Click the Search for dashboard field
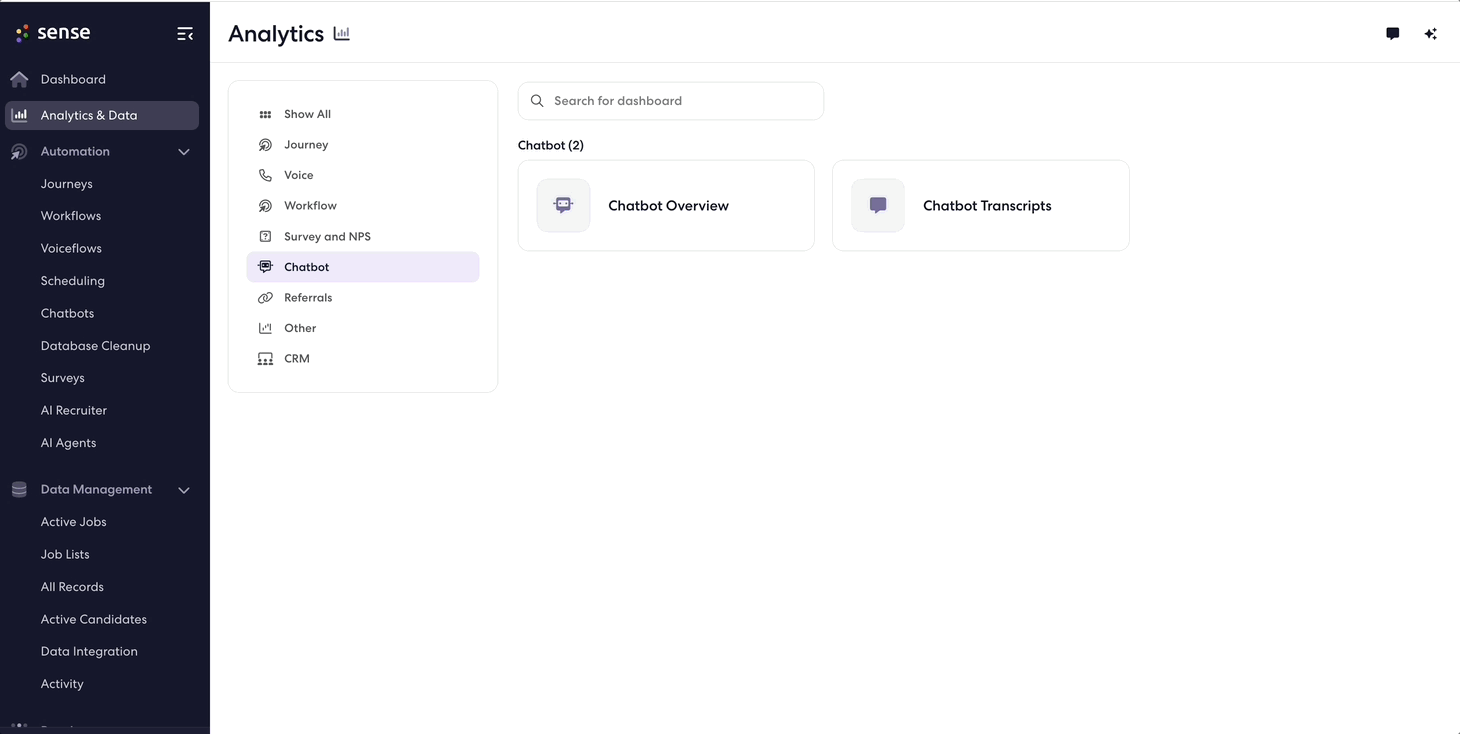1460x734 pixels. point(671,101)
